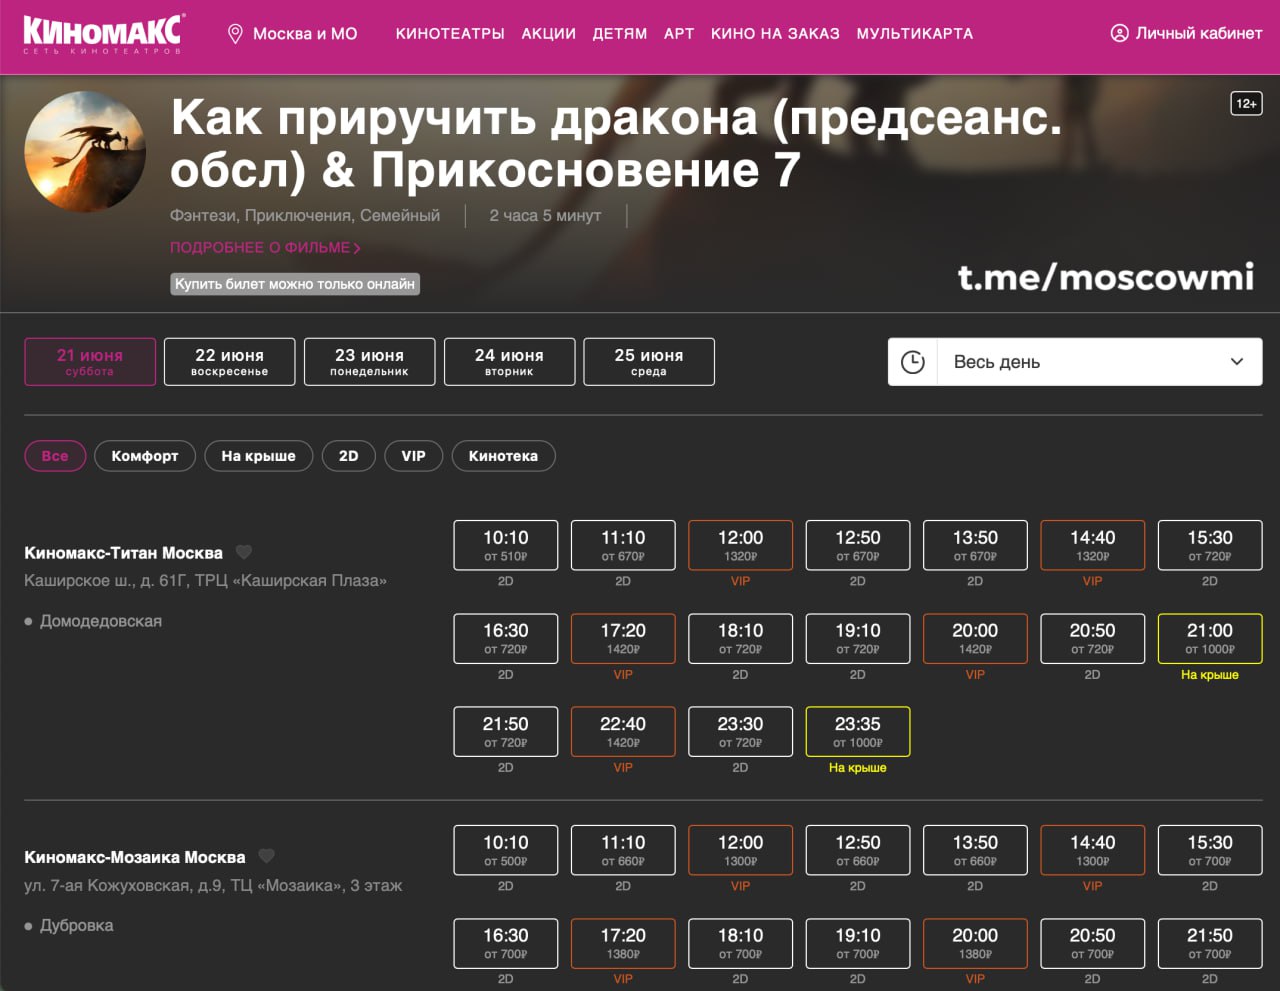This screenshot has width=1280, height=991.
Task: Book Титан 22:40 VIP session
Action: [x=623, y=731]
